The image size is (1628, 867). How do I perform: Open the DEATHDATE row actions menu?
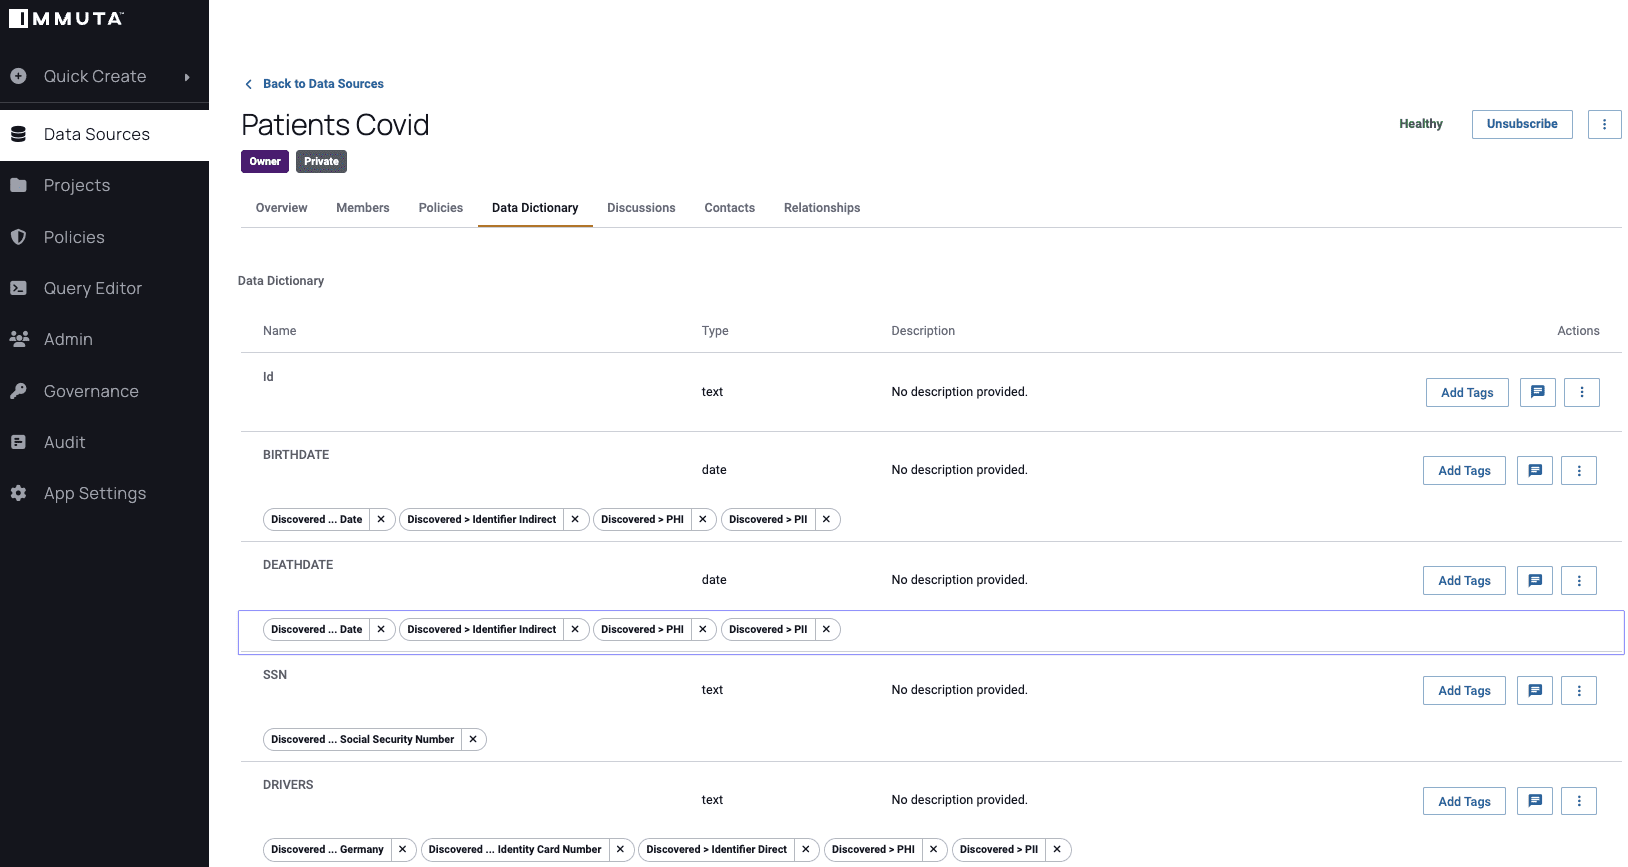[x=1578, y=580]
